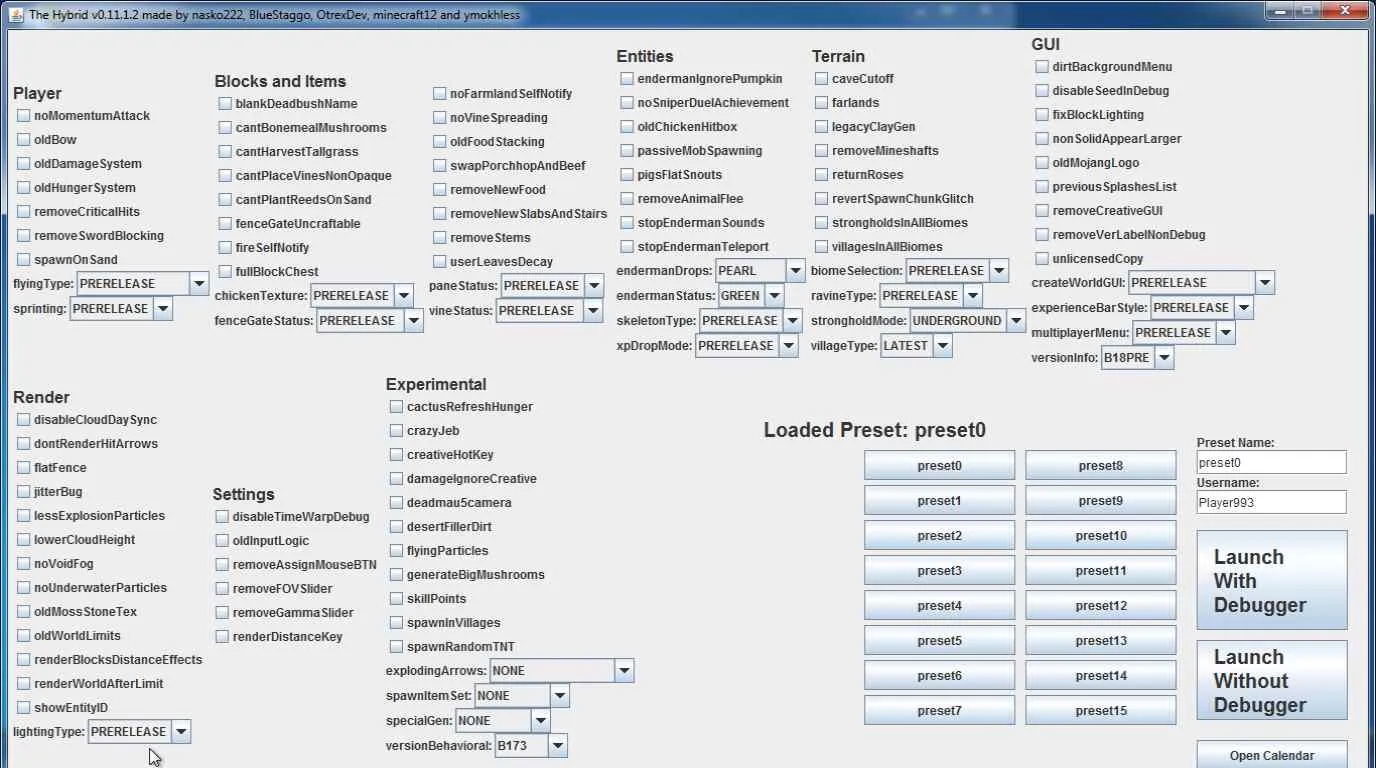Open the specialGen dropdown

(x=503, y=721)
